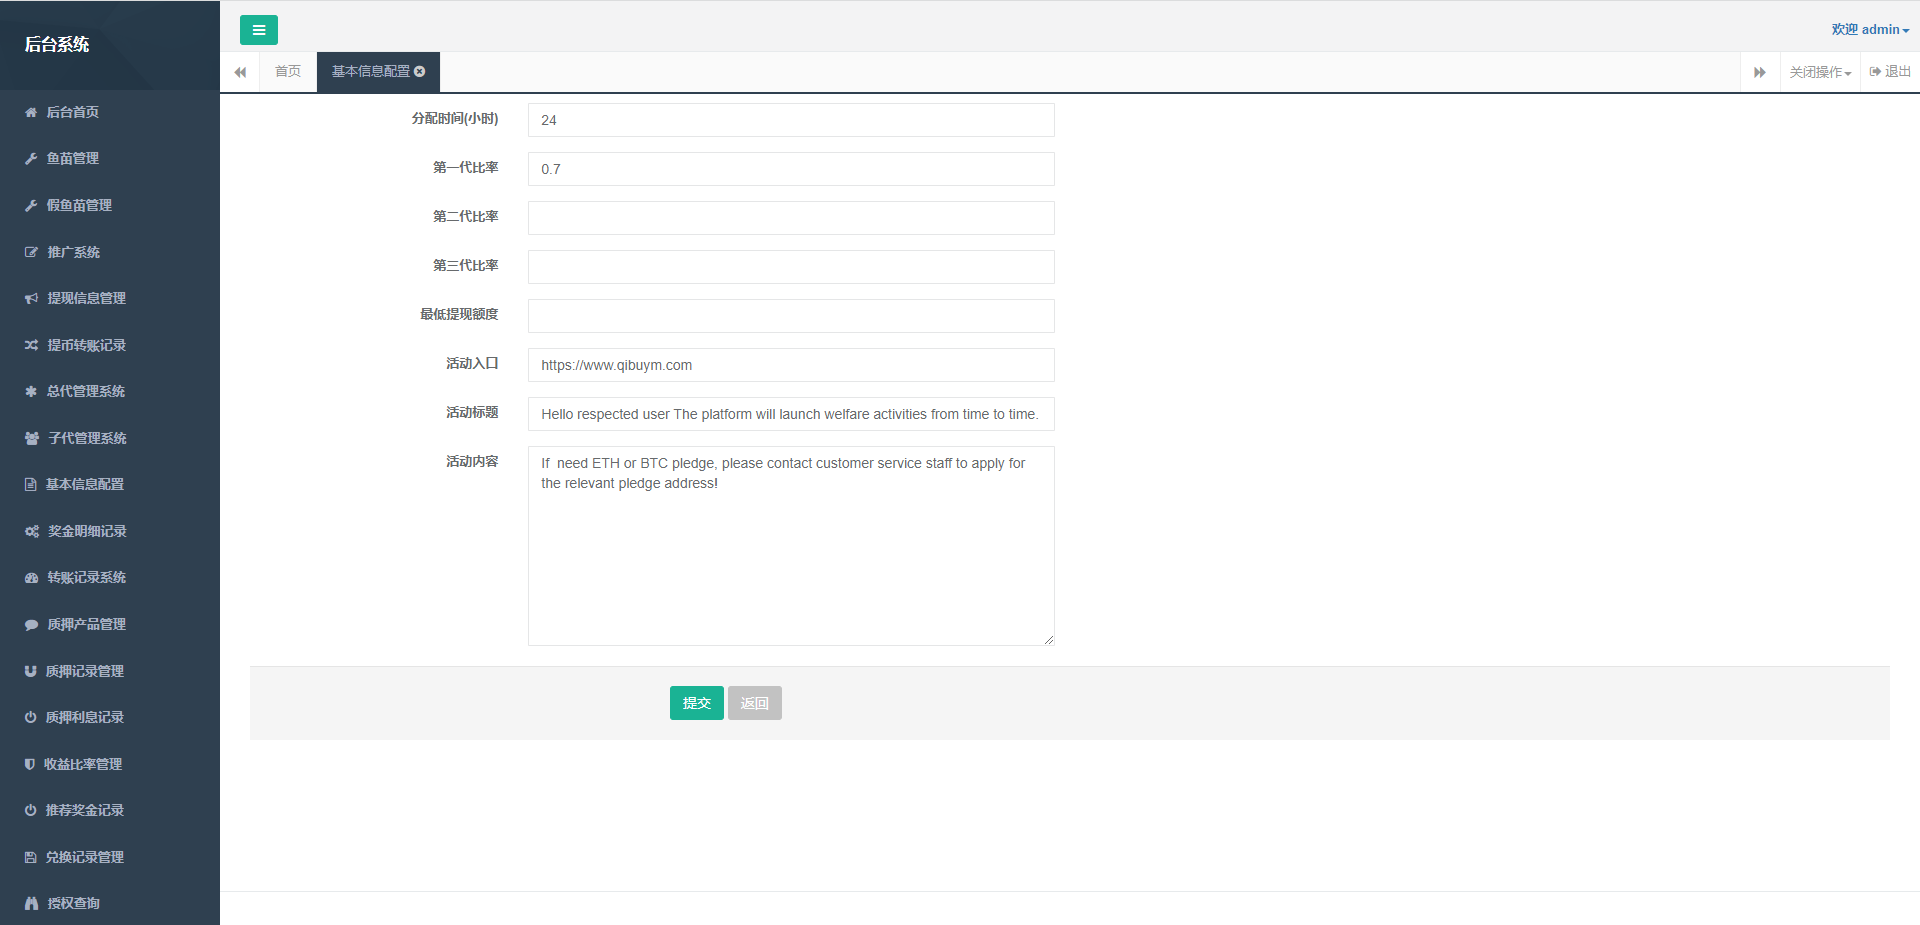Click the gray 返回 button
Image resolution: width=1920 pixels, height=925 pixels.
(754, 703)
